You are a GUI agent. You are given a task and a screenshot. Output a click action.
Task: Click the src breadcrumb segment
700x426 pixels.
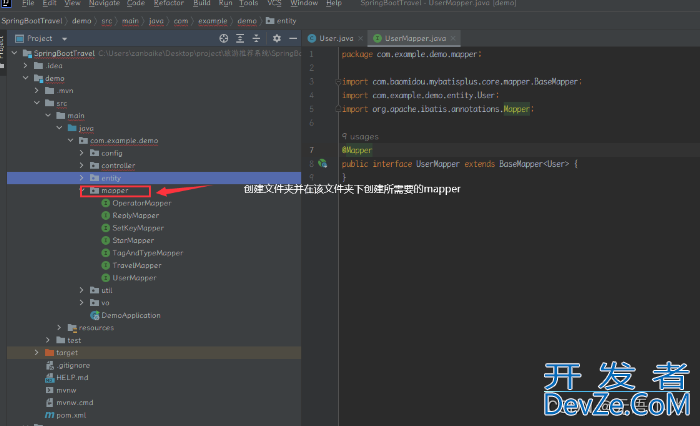tap(107, 21)
